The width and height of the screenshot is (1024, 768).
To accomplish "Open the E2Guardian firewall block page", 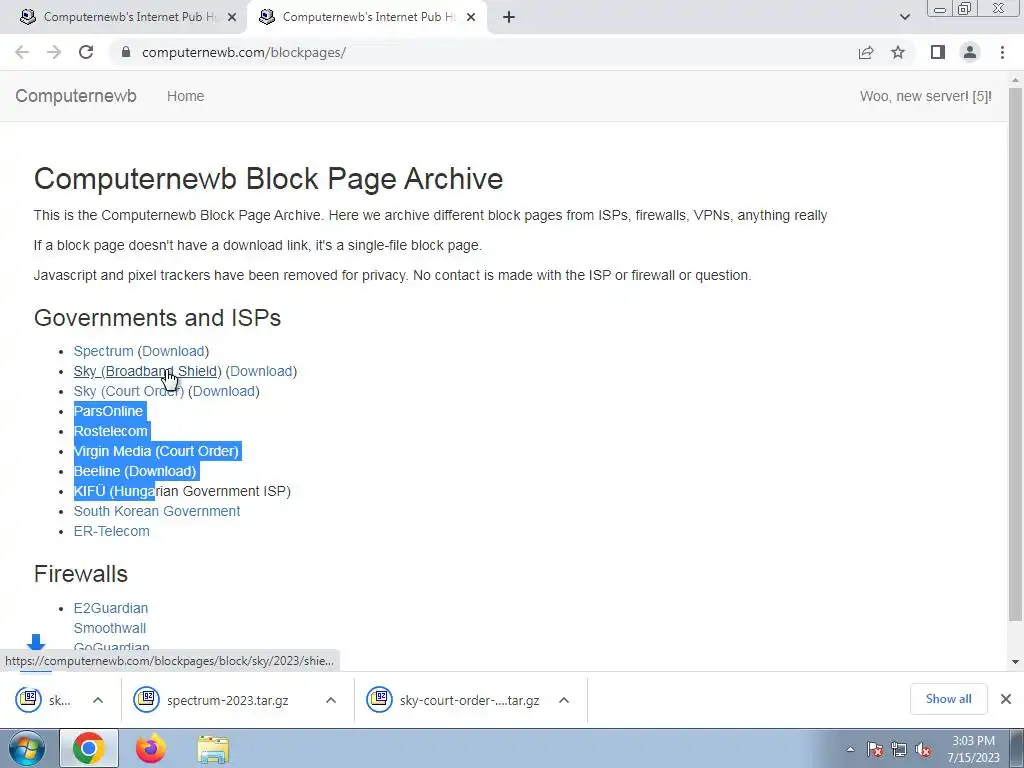I will pos(111,609).
